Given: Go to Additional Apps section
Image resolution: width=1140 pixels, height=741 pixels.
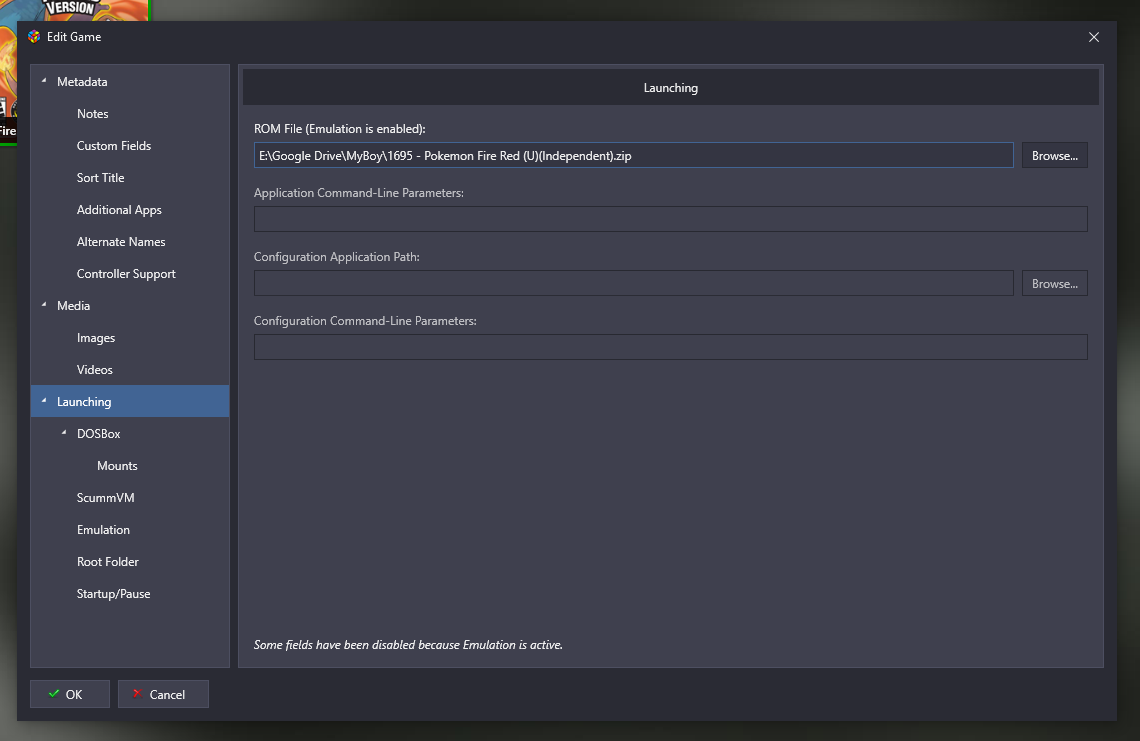Looking at the screenshot, I should [119, 210].
